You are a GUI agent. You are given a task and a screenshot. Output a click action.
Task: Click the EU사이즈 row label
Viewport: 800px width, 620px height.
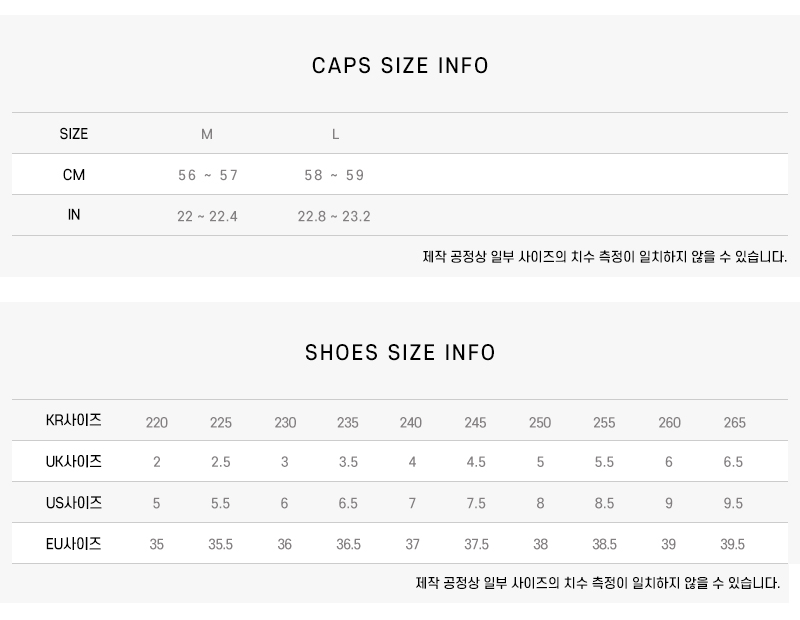74,544
